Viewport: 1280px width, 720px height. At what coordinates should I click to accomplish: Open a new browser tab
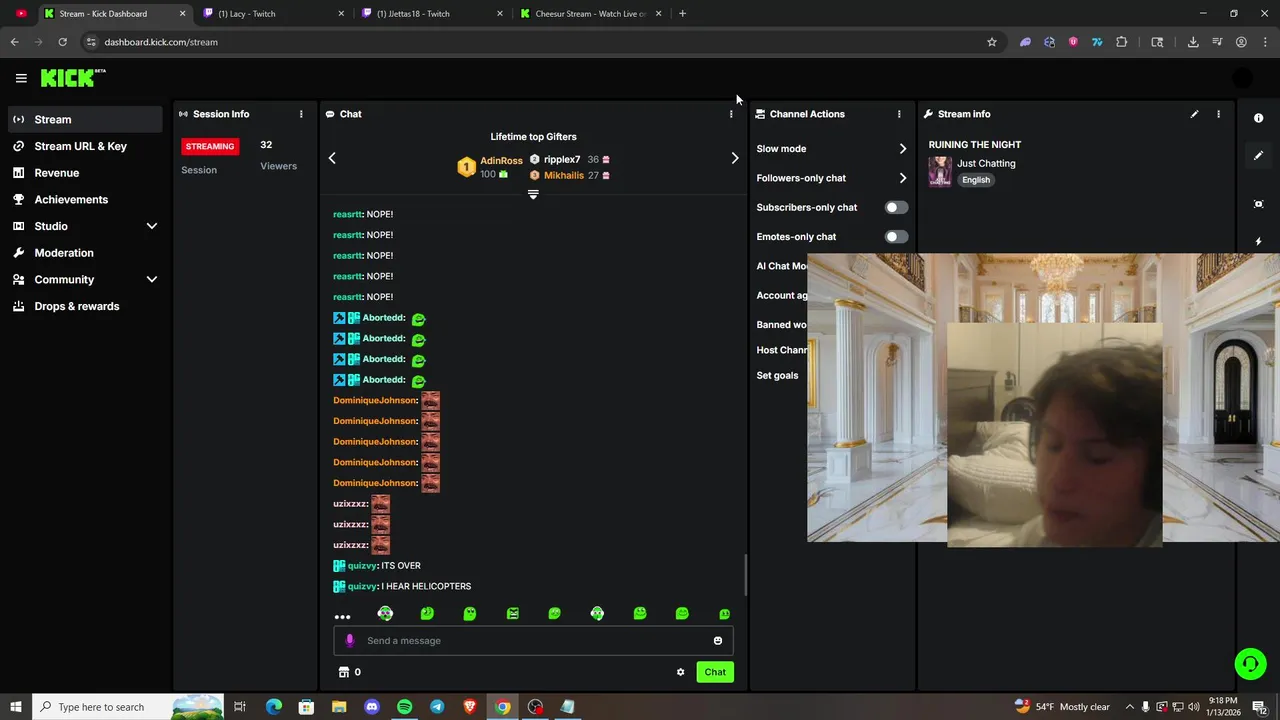[x=682, y=14]
